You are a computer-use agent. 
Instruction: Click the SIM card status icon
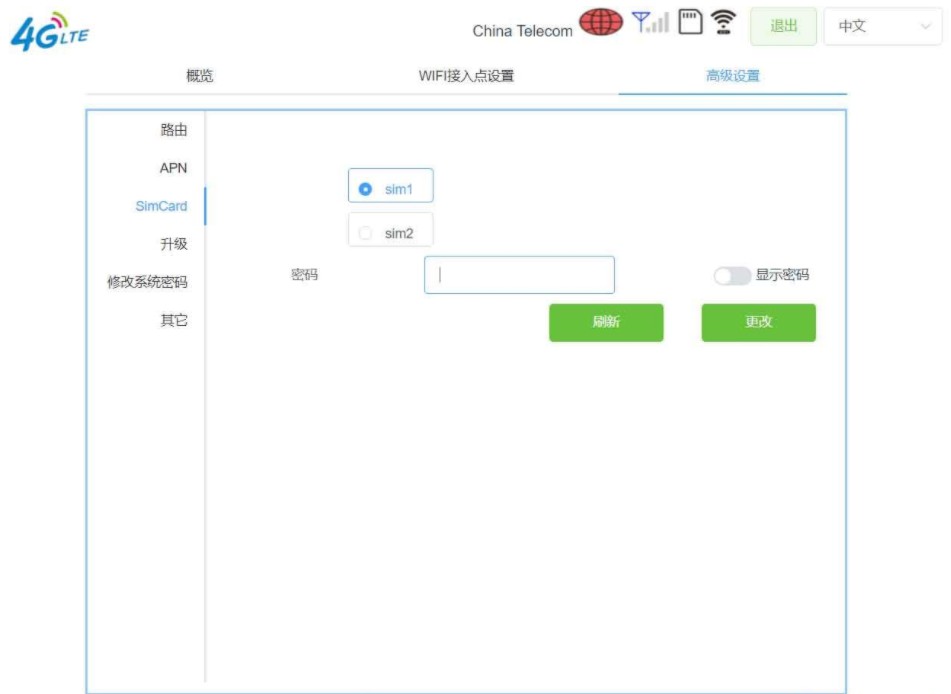coord(690,22)
